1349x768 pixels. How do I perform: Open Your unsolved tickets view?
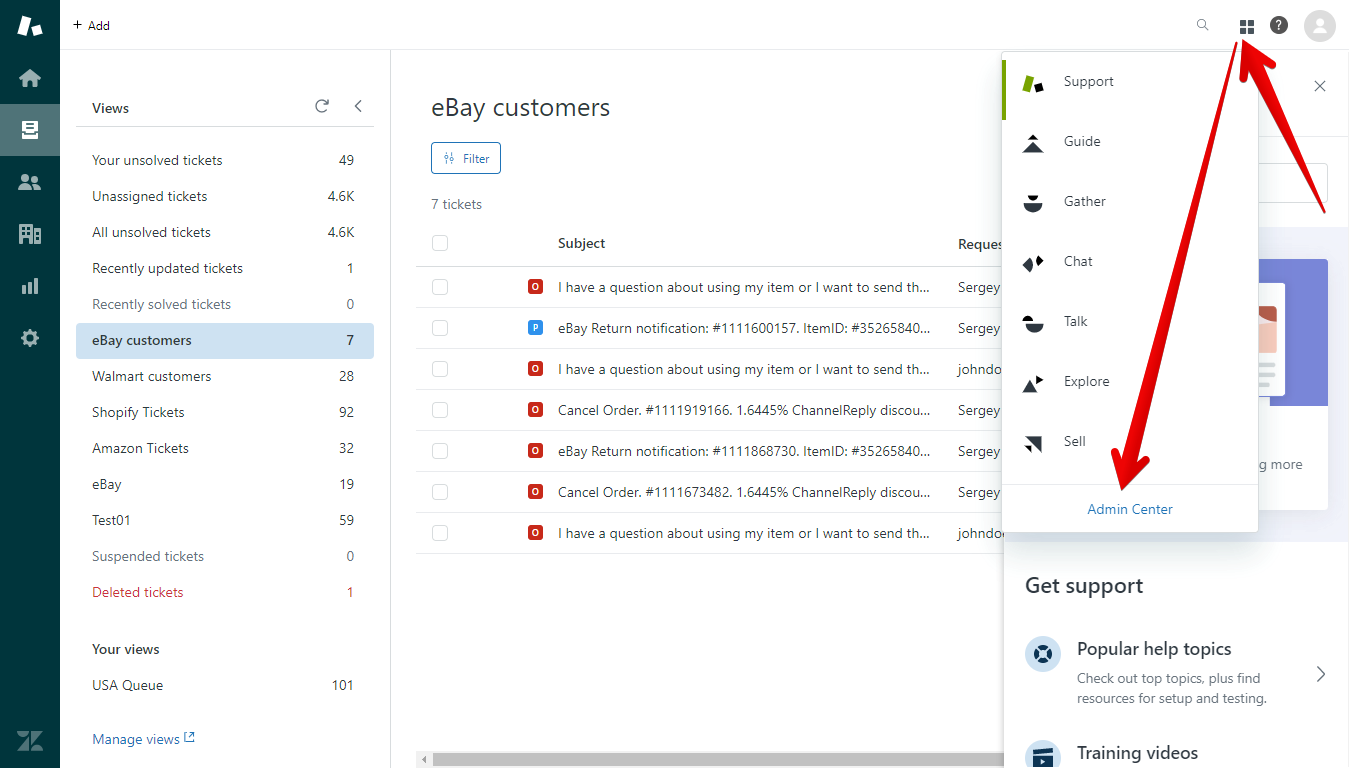(x=225, y=160)
